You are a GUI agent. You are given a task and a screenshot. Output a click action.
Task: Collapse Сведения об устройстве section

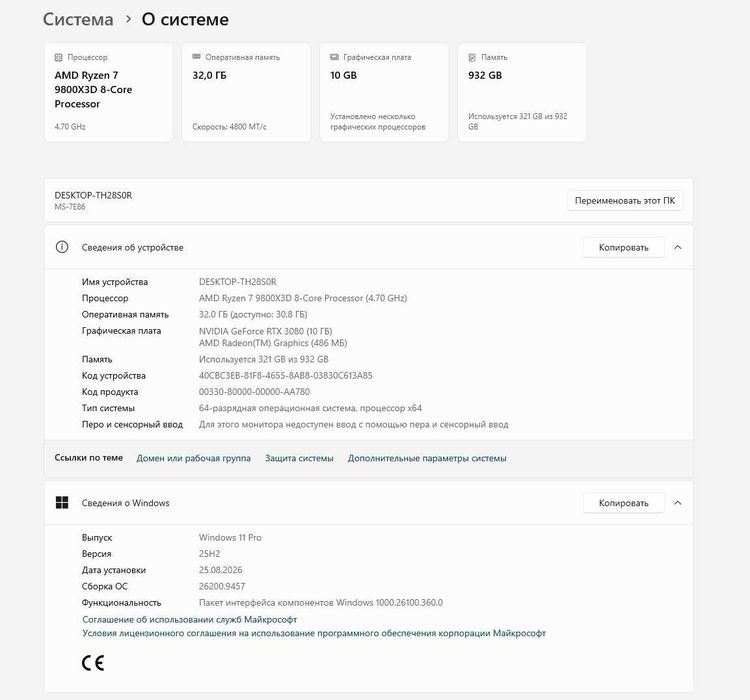tap(678, 247)
